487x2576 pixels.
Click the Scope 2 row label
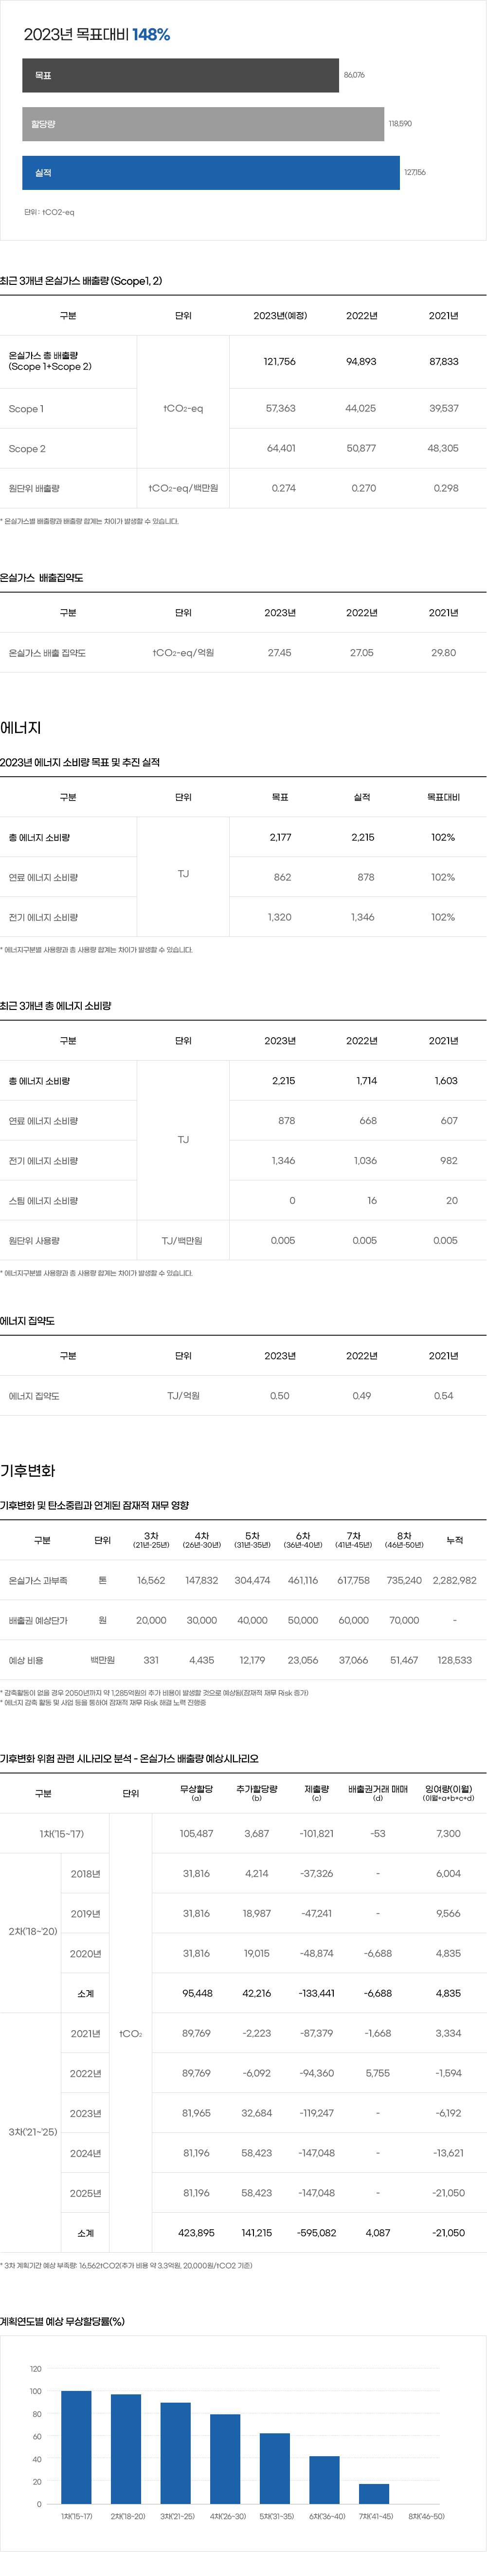tap(27, 449)
